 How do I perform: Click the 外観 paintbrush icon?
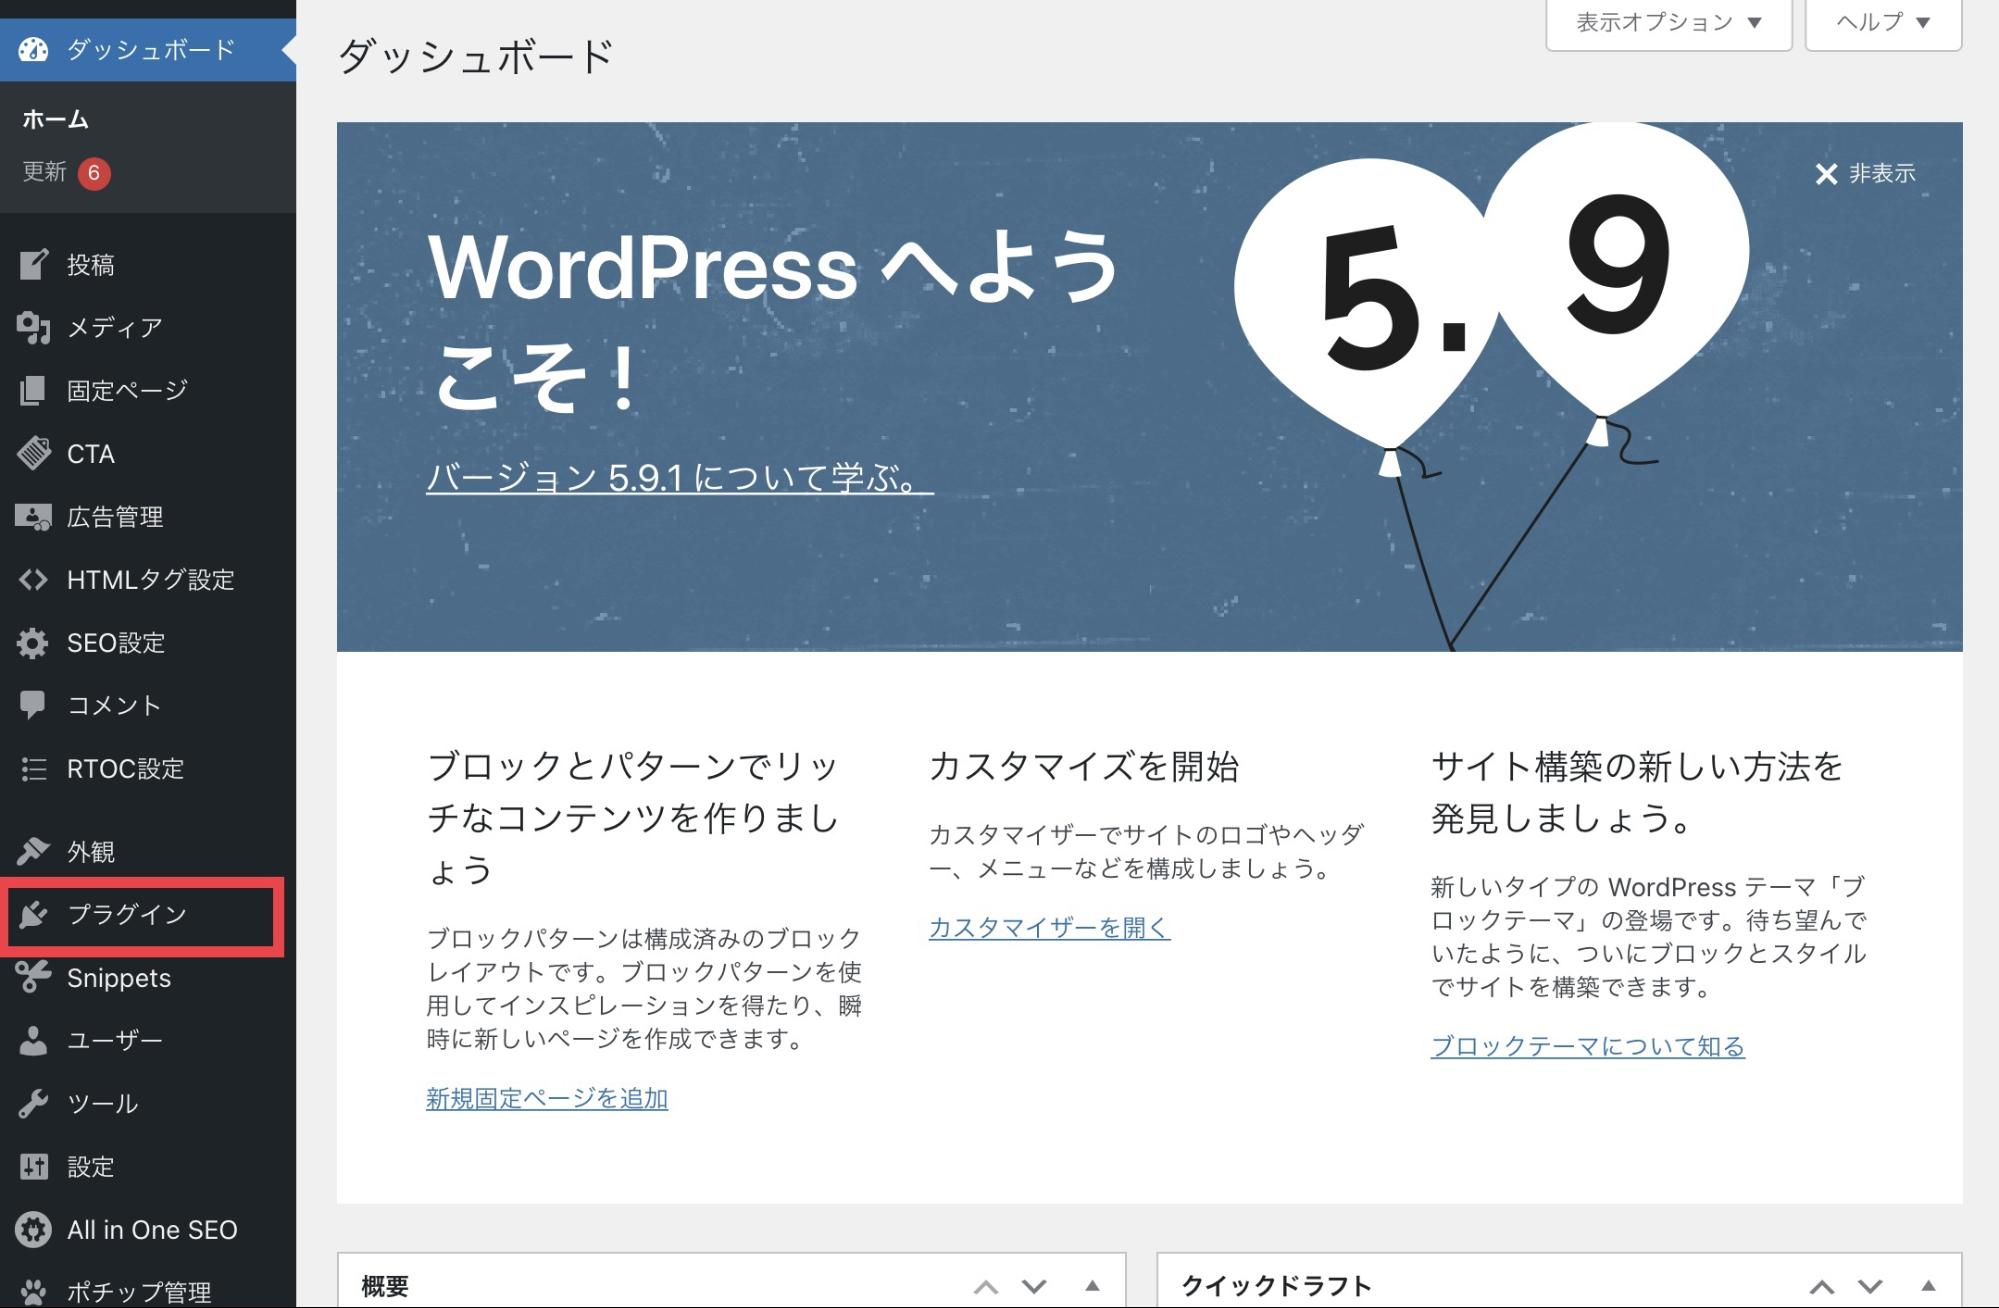(33, 851)
